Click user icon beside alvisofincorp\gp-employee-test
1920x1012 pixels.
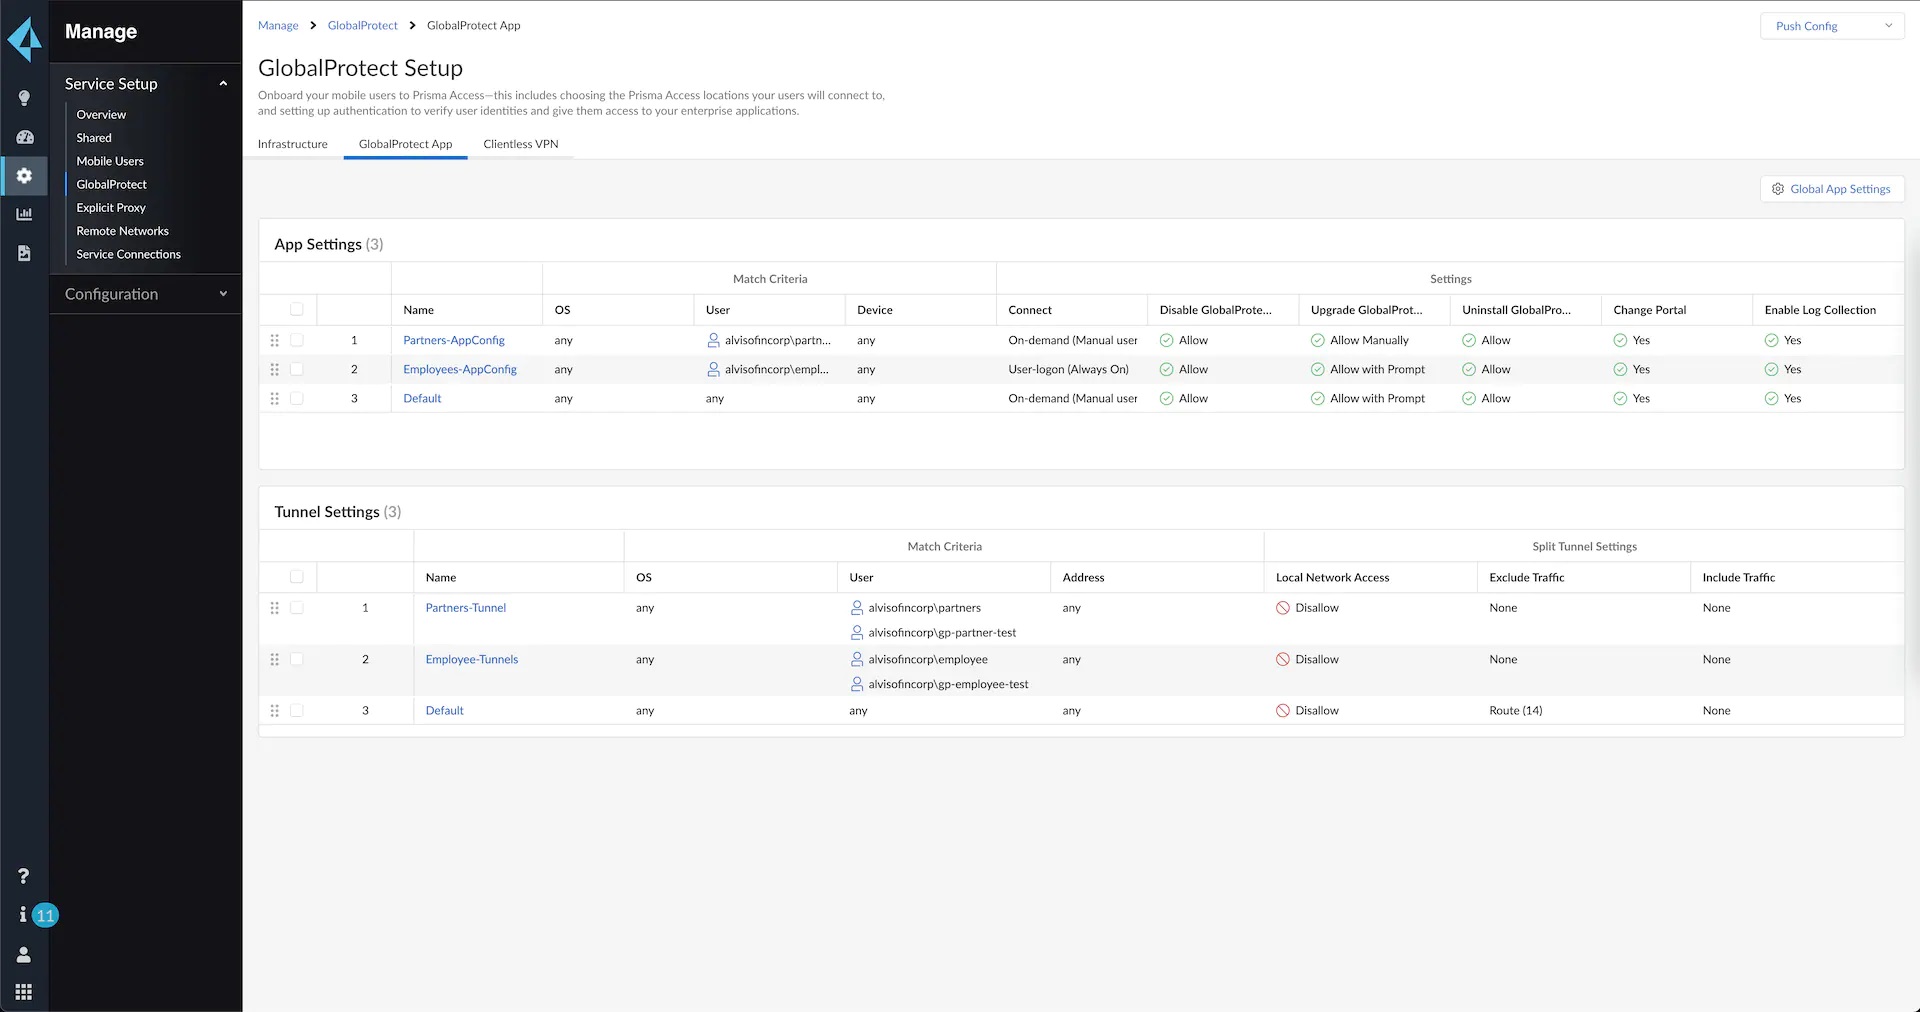(x=857, y=684)
